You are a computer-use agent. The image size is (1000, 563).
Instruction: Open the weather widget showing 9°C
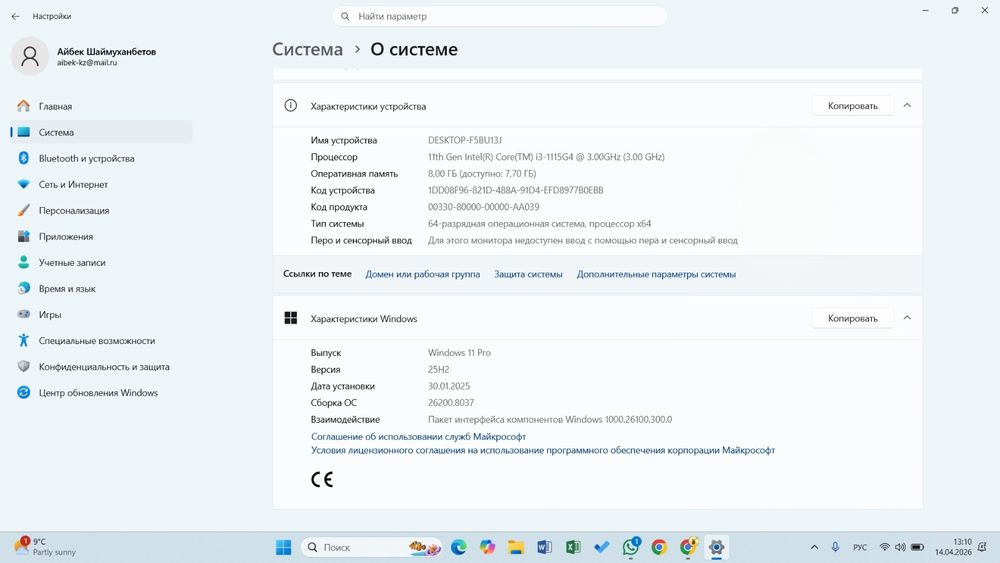[x=45, y=547]
